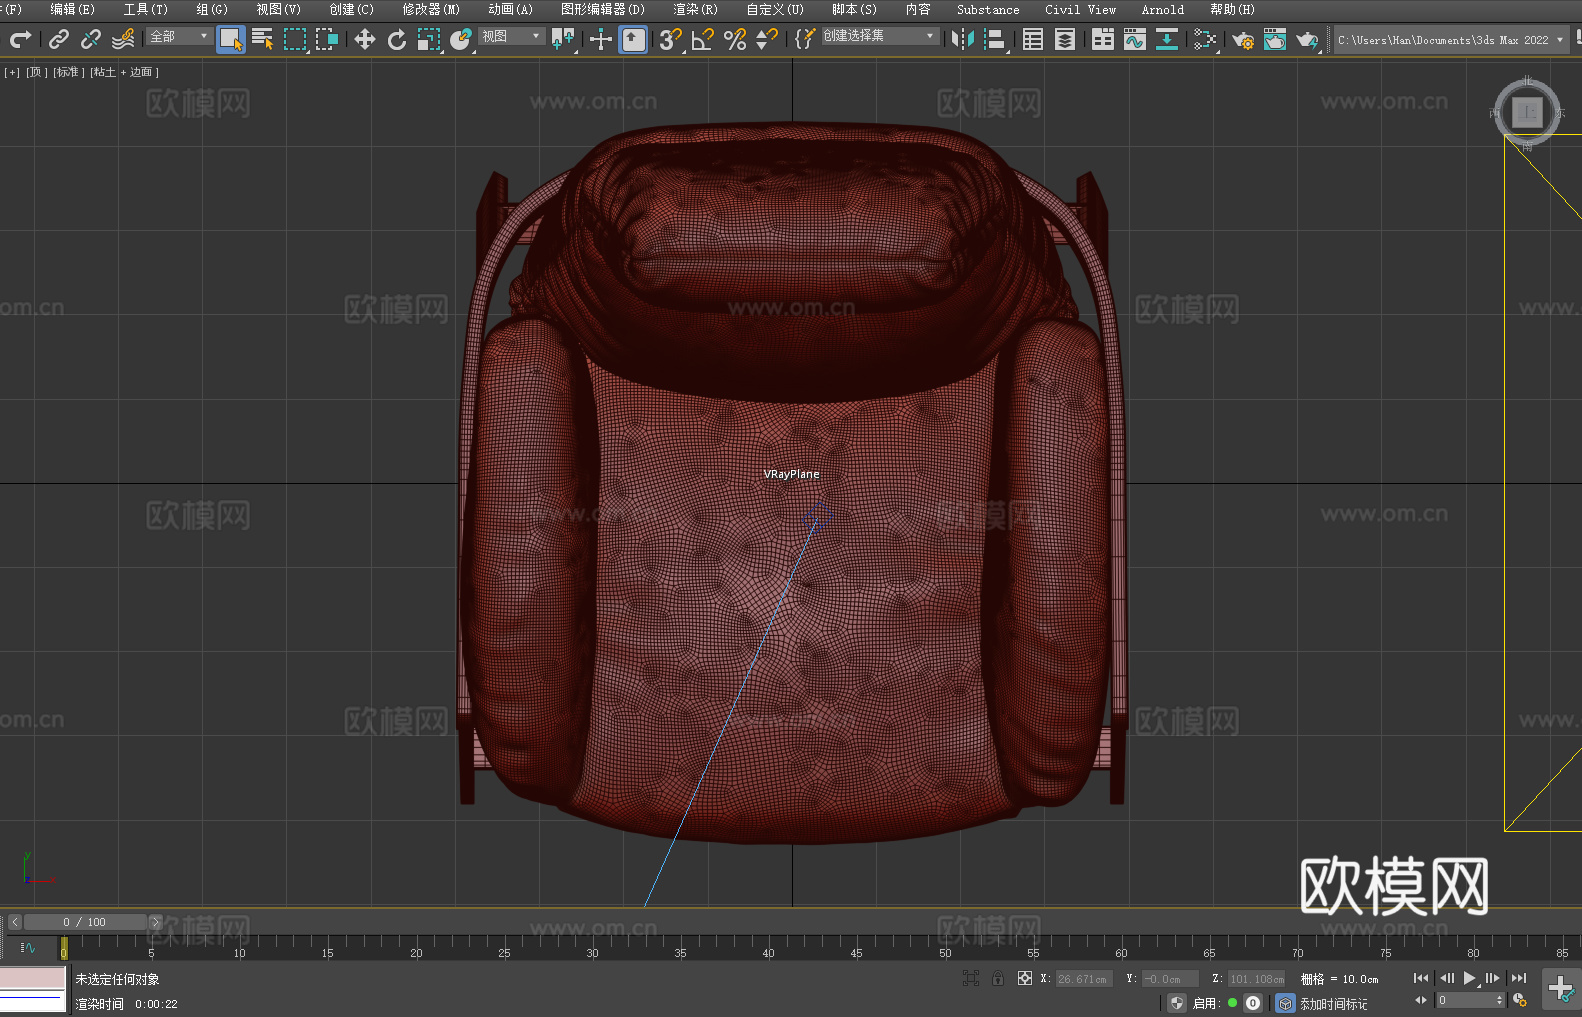This screenshot has width=1582, height=1017.
Task: Open the Arnold menu
Action: (1163, 9)
